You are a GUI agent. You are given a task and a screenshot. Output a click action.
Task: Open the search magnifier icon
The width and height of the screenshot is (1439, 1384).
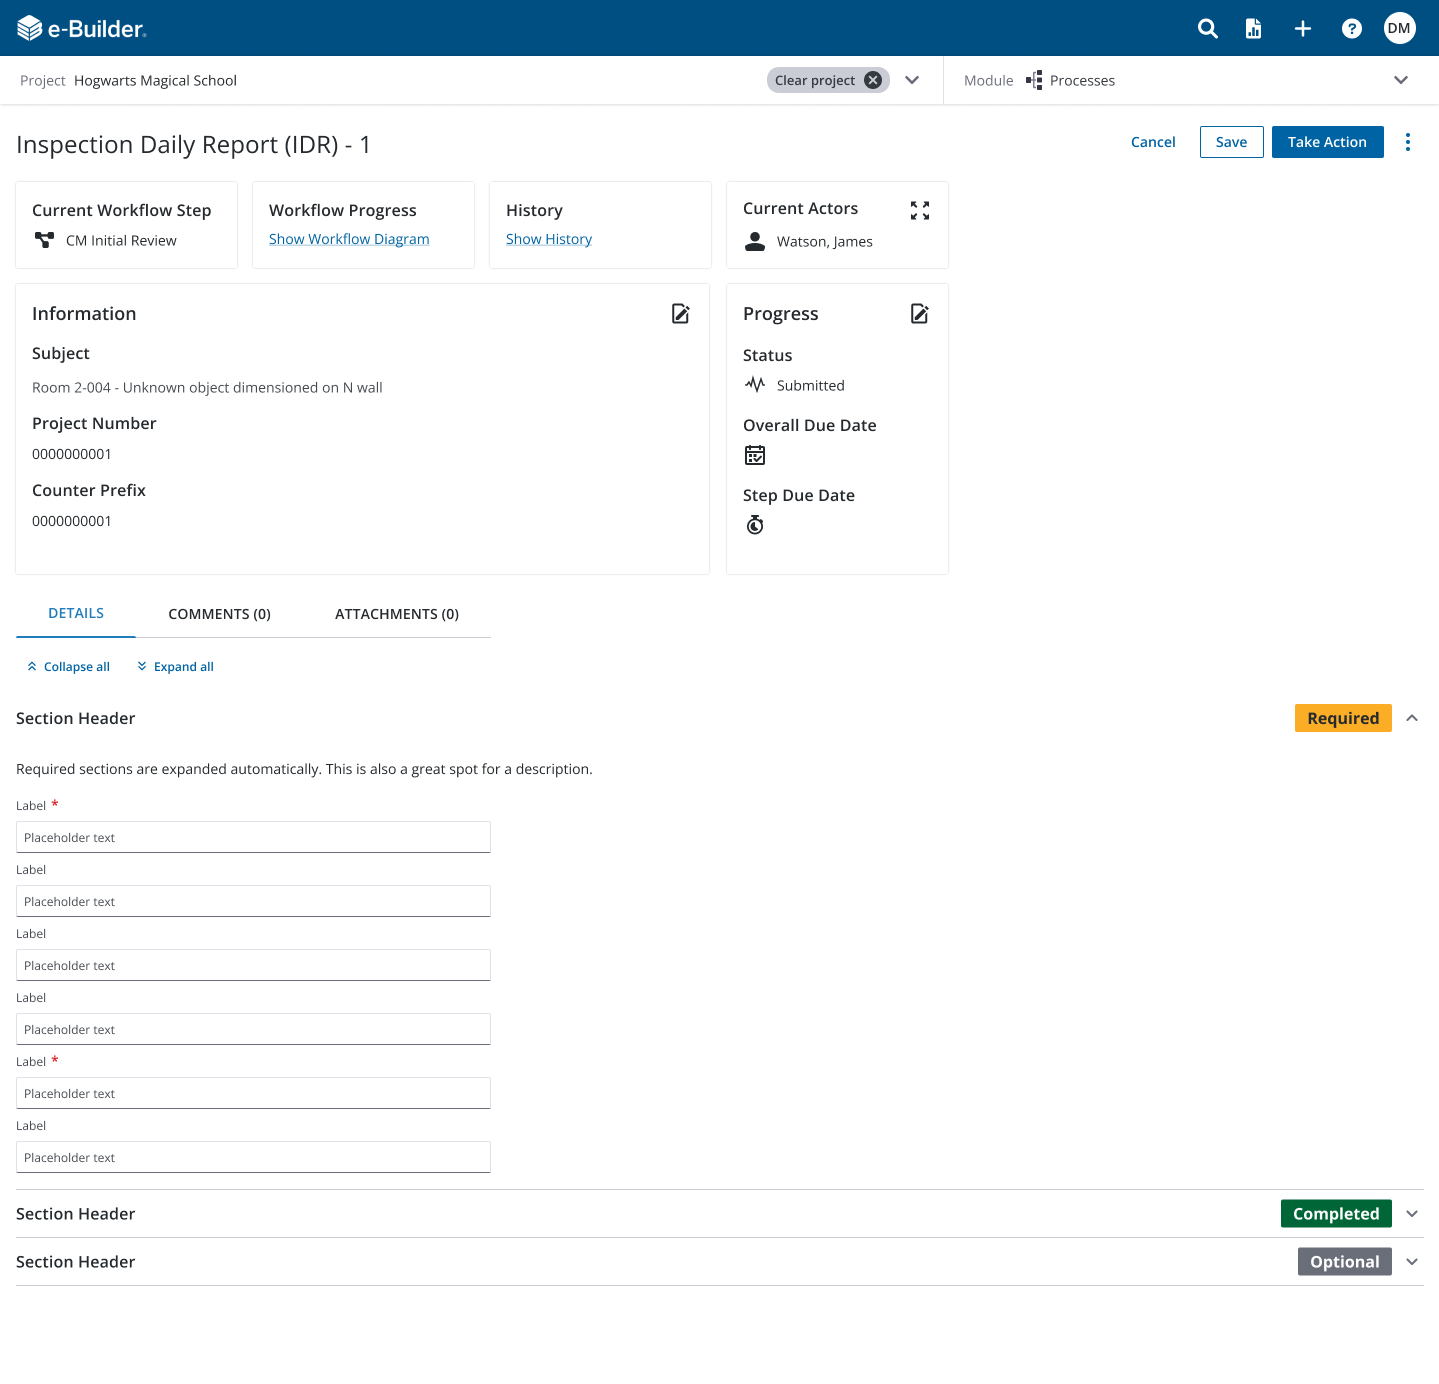click(x=1208, y=29)
